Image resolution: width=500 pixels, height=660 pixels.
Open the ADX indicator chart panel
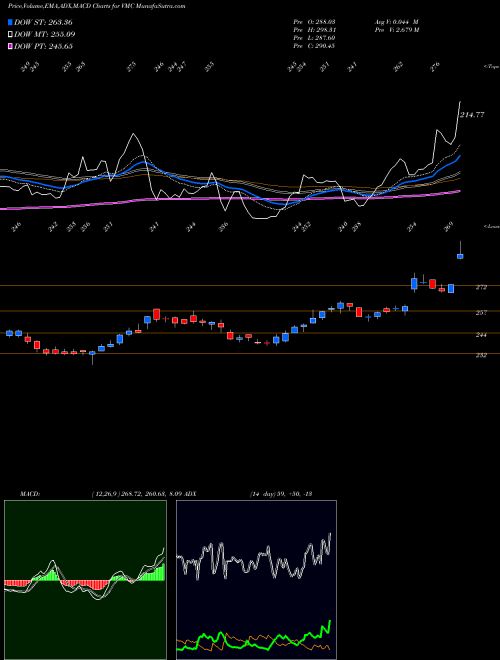click(256, 580)
